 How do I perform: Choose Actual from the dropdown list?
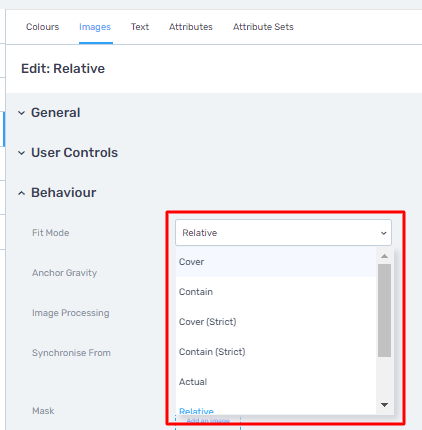click(276, 382)
